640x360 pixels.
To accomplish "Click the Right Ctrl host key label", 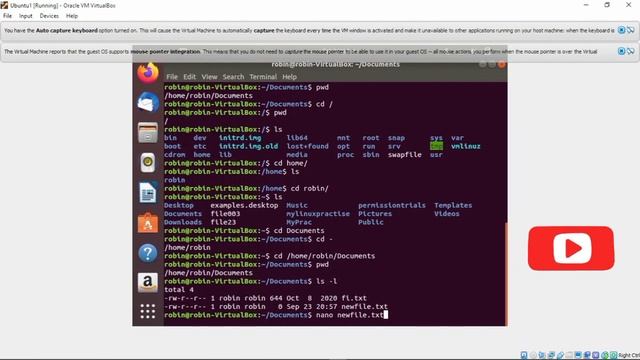I will (x=629, y=355).
